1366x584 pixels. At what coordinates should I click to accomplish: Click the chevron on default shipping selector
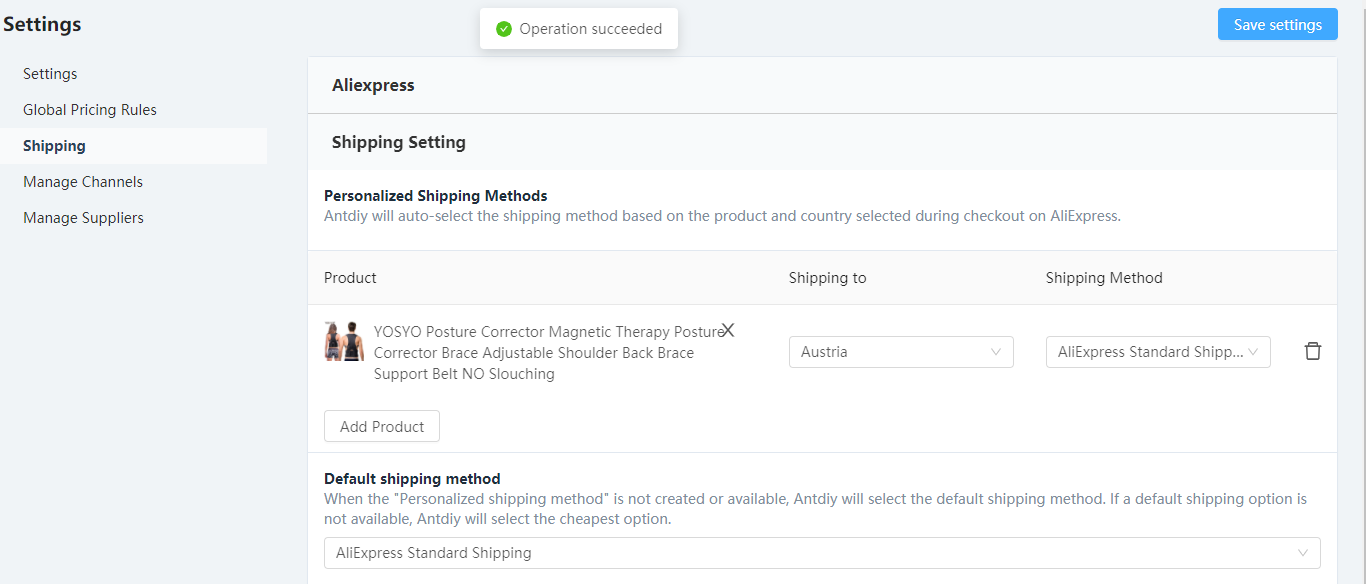click(x=1303, y=553)
